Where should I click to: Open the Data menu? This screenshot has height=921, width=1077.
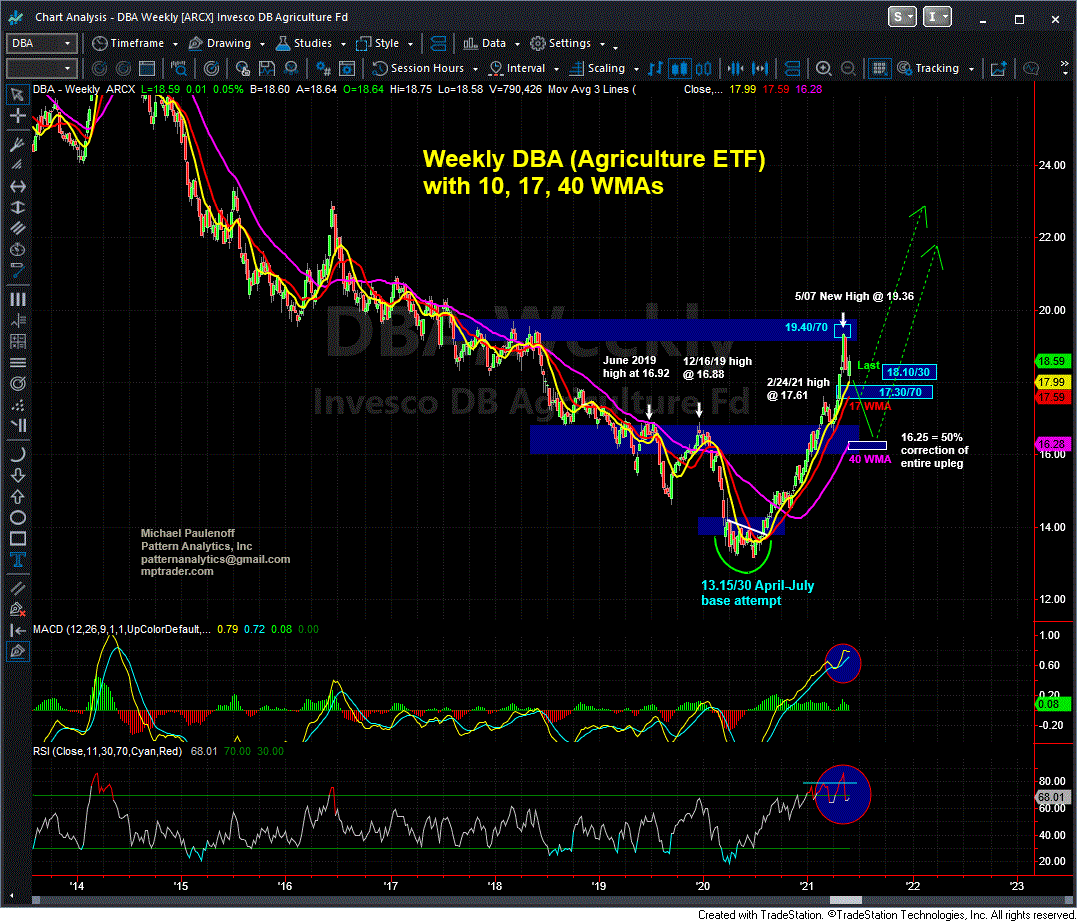tap(492, 43)
